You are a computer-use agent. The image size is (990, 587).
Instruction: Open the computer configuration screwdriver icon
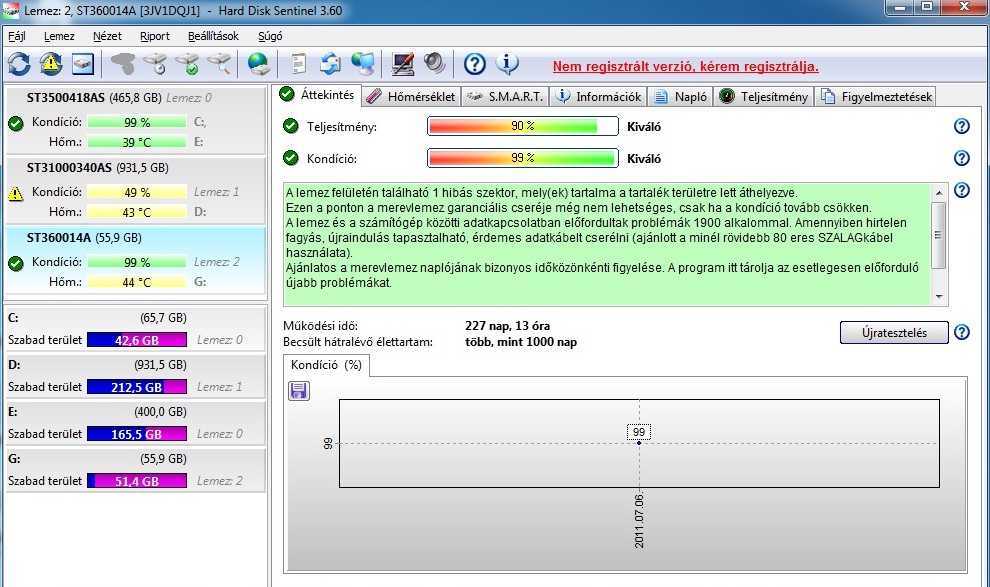coord(402,64)
